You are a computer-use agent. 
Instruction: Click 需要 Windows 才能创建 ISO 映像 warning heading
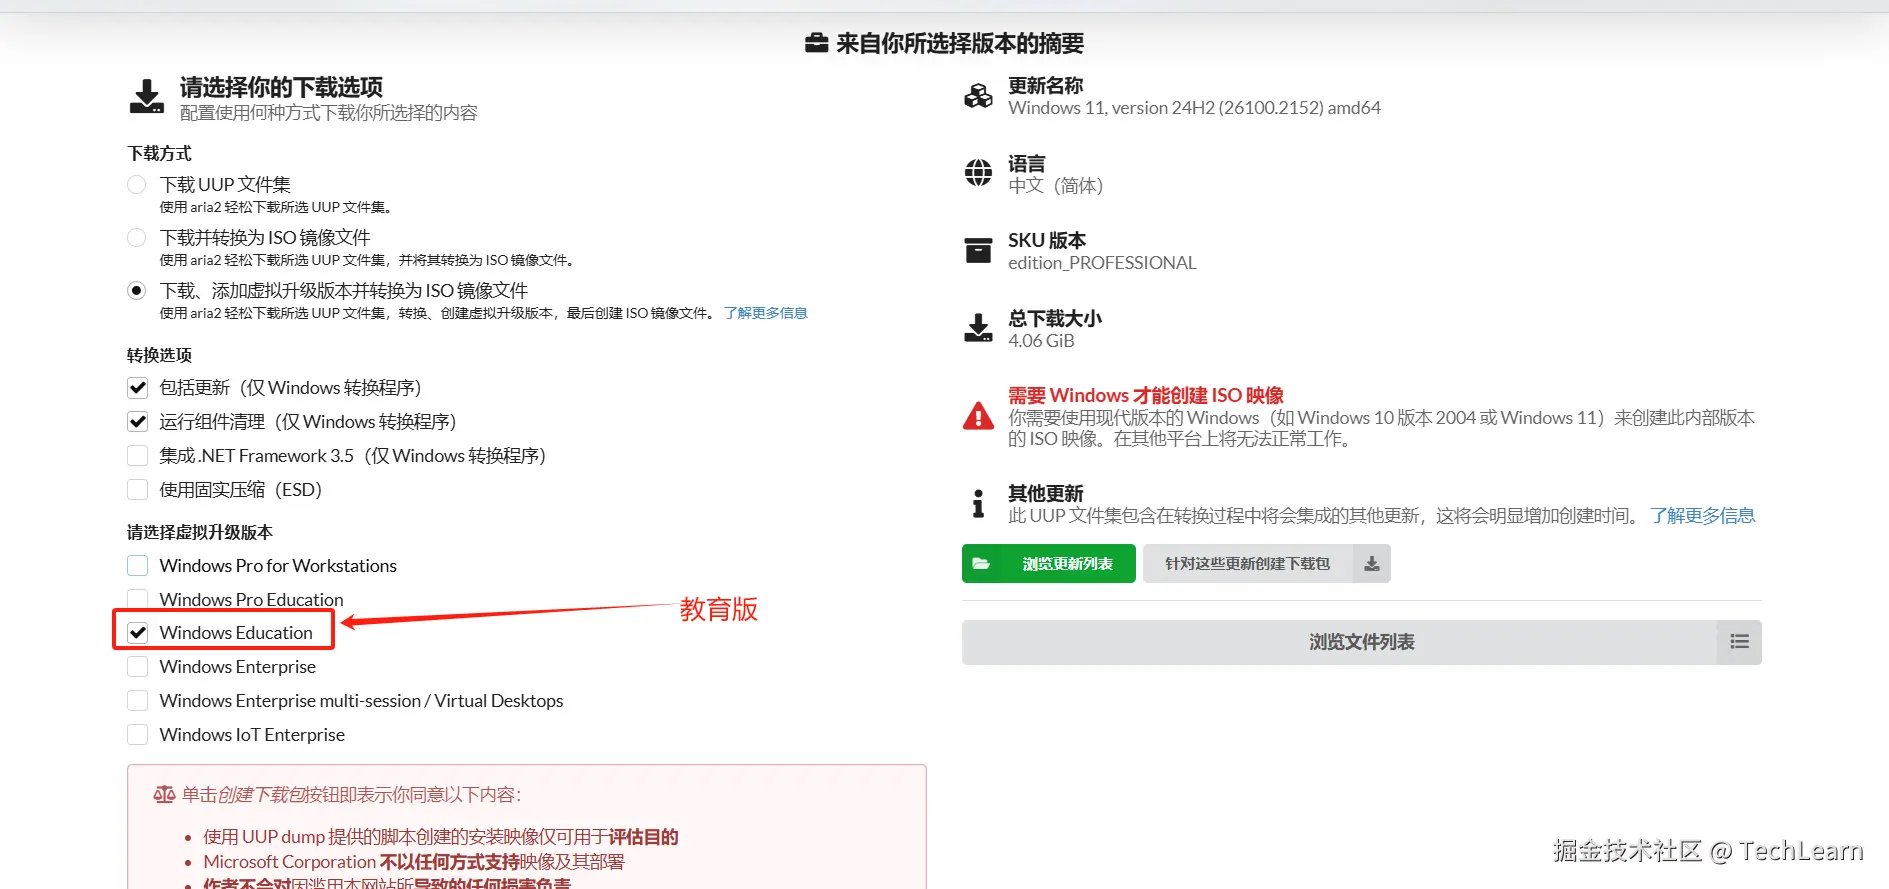(x=1146, y=396)
